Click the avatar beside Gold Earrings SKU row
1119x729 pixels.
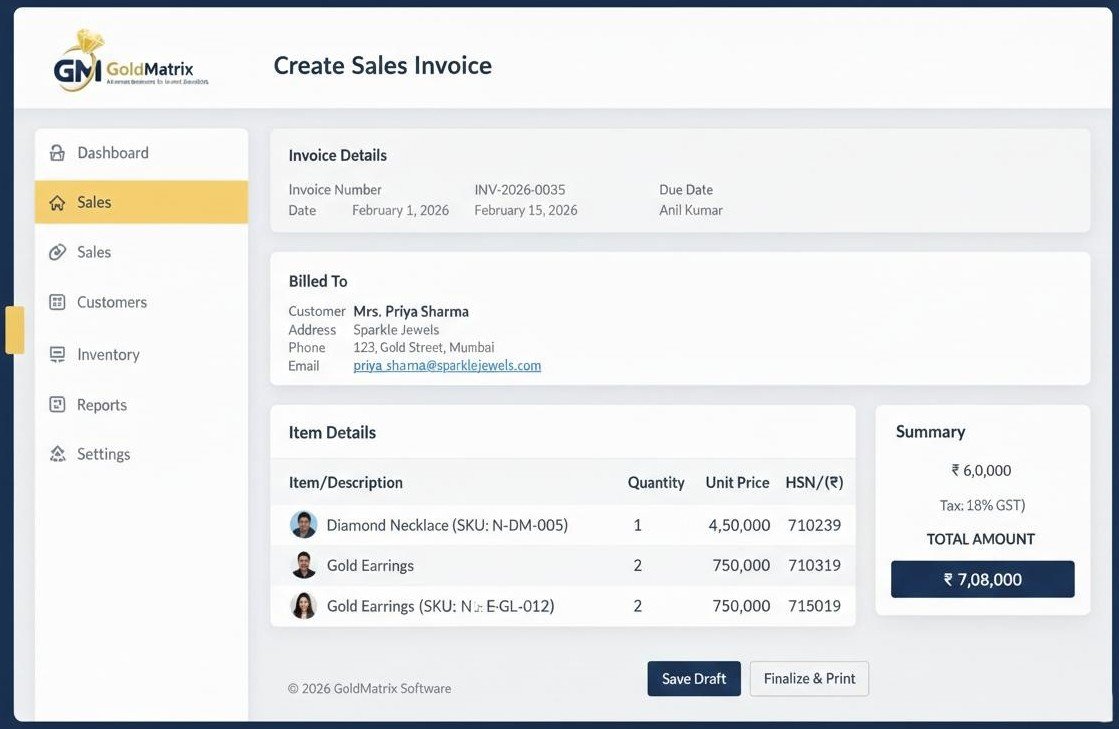(x=304, y=606)
